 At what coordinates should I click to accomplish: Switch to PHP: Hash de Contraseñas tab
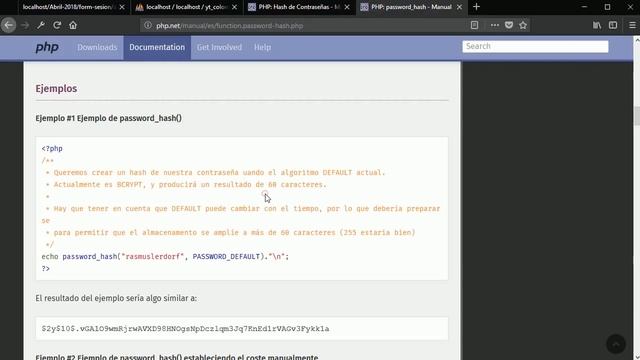(x=300, y=7)
